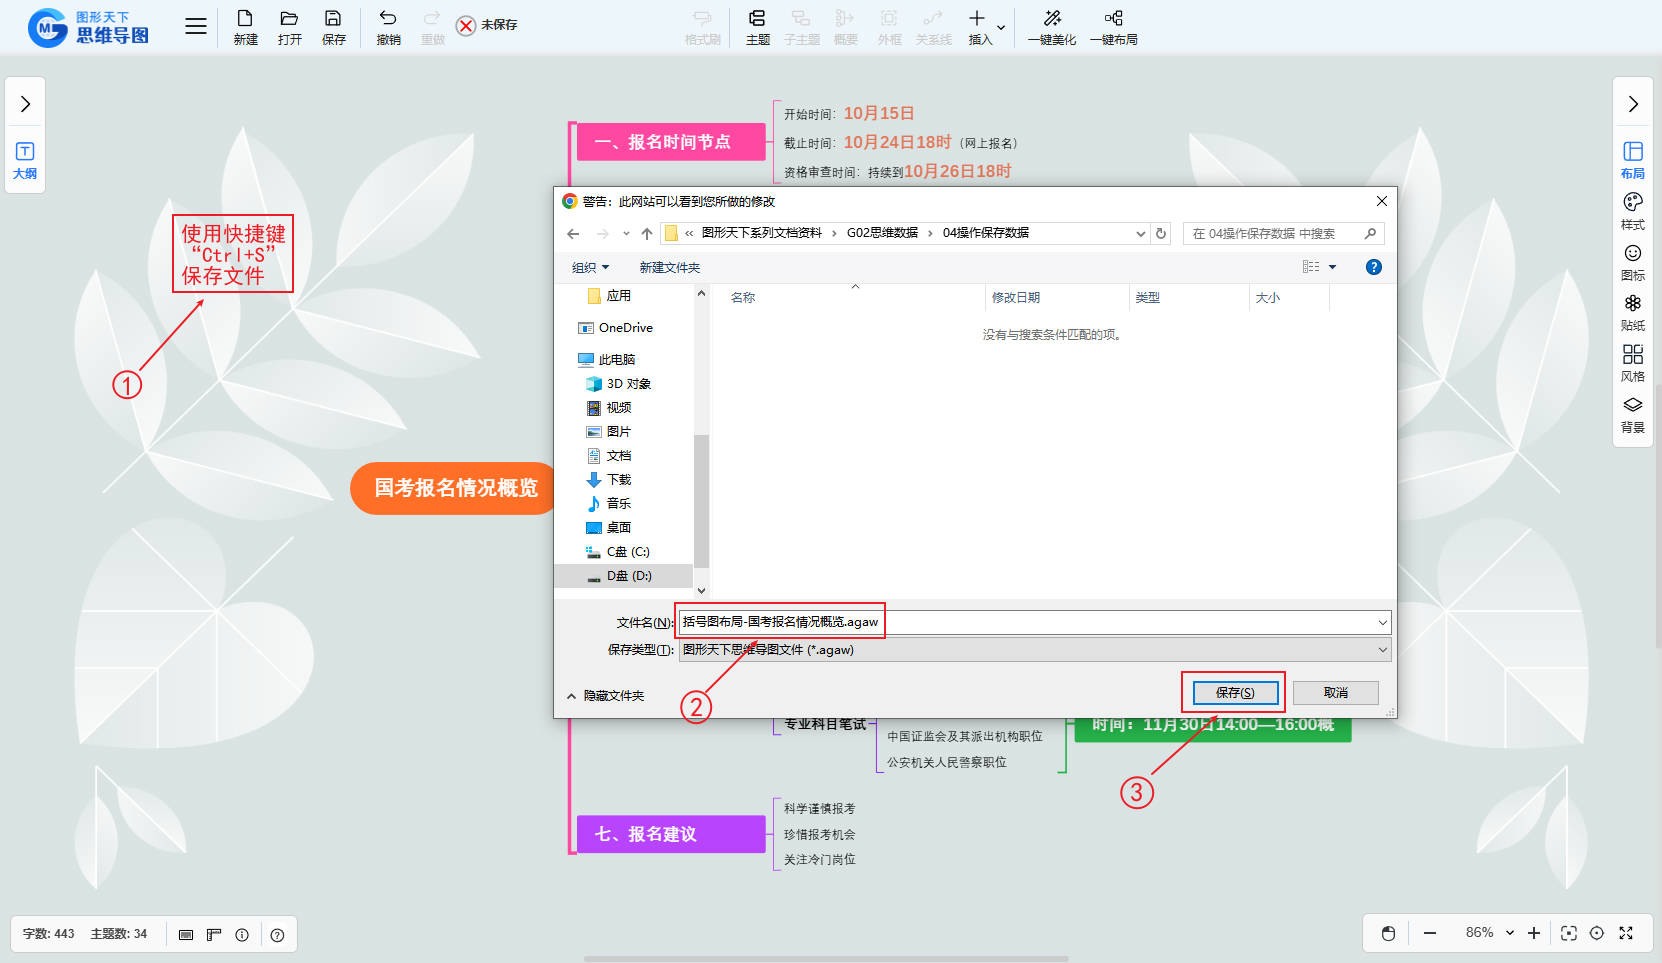Click the 文件名 filename input field
The image size is (1662, 963).
point(1030,622)
